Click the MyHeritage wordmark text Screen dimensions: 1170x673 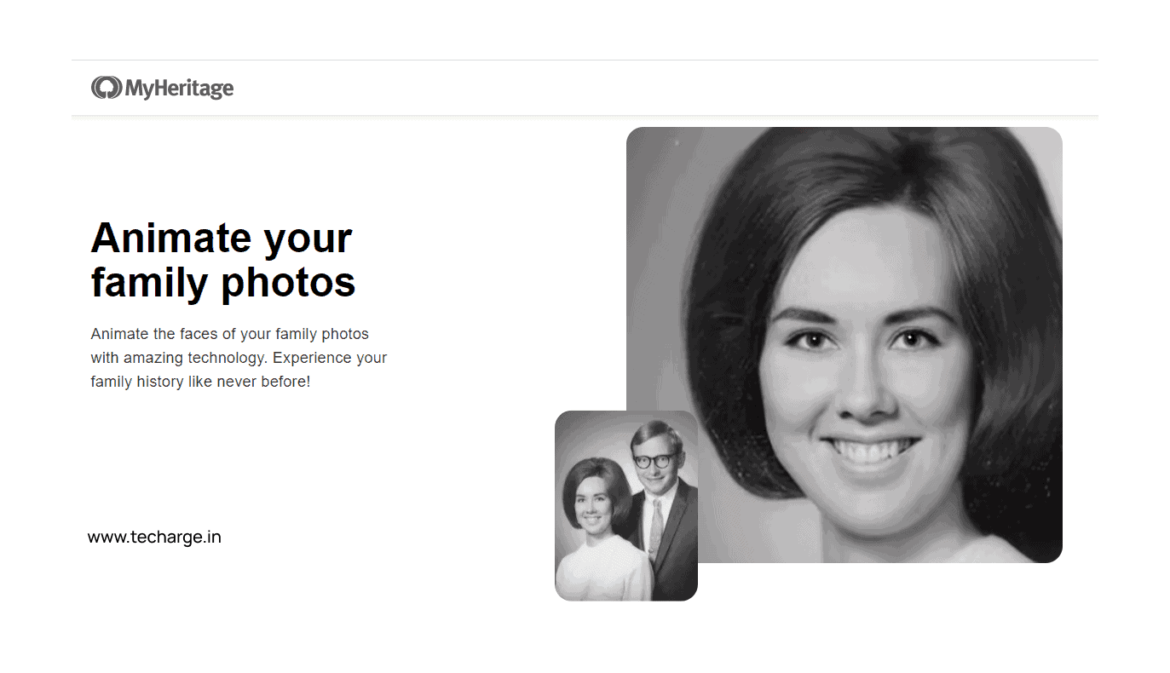(179, 88)
